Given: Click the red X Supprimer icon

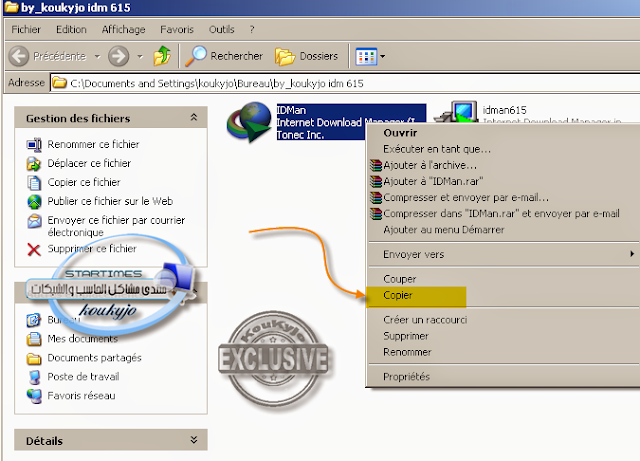Looking at the screenshot, I should 34,249.
